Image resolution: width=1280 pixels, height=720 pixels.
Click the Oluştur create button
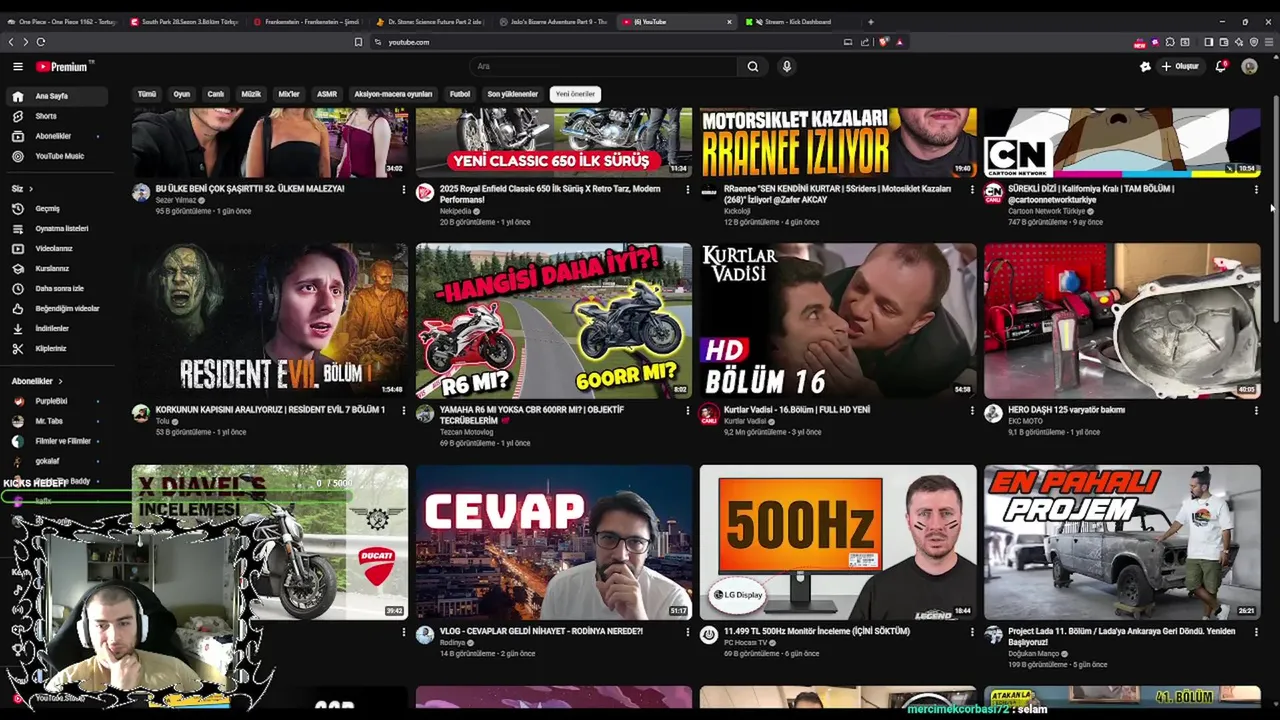pyautogui.click(x=1180, y=66)
